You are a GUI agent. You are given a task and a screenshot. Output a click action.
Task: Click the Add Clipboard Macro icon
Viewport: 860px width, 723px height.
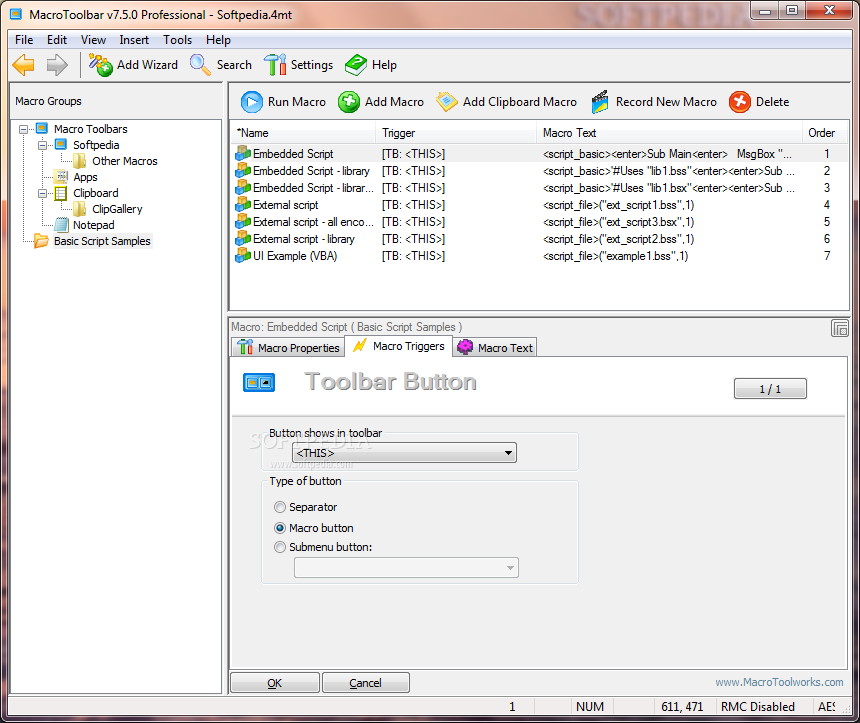[446, 102]
